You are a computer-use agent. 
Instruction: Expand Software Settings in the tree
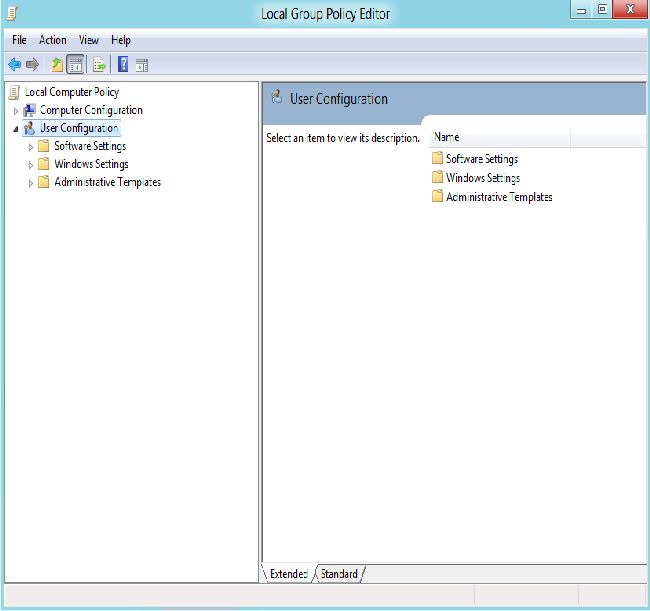point(30,147)
